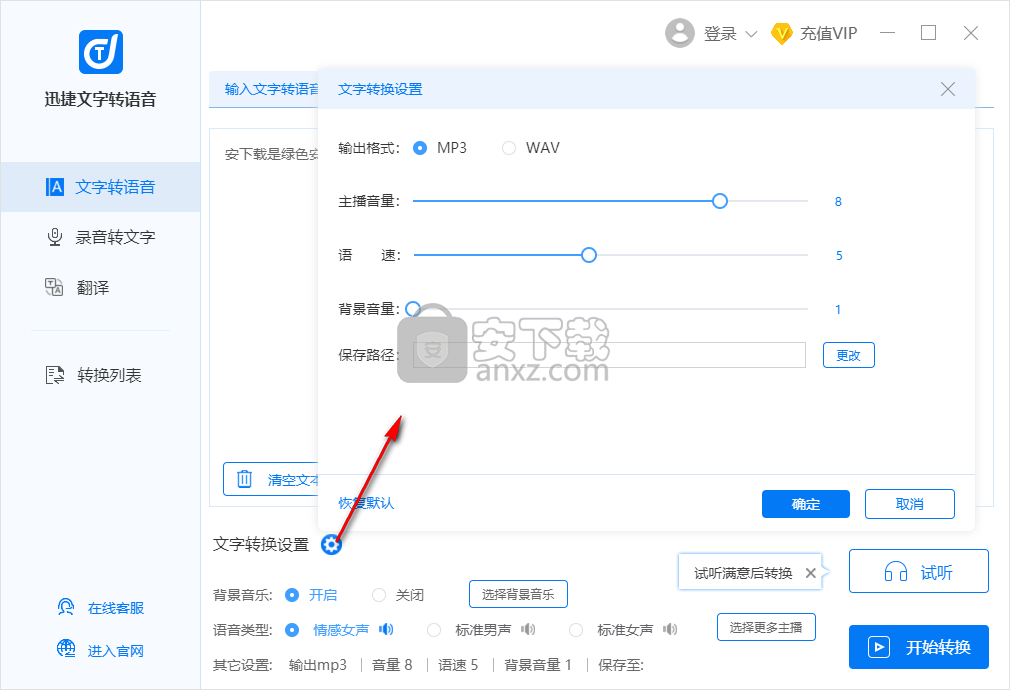Click the 主播音量 slider handle
This screenshot has height=690, width=1010.
719,201
